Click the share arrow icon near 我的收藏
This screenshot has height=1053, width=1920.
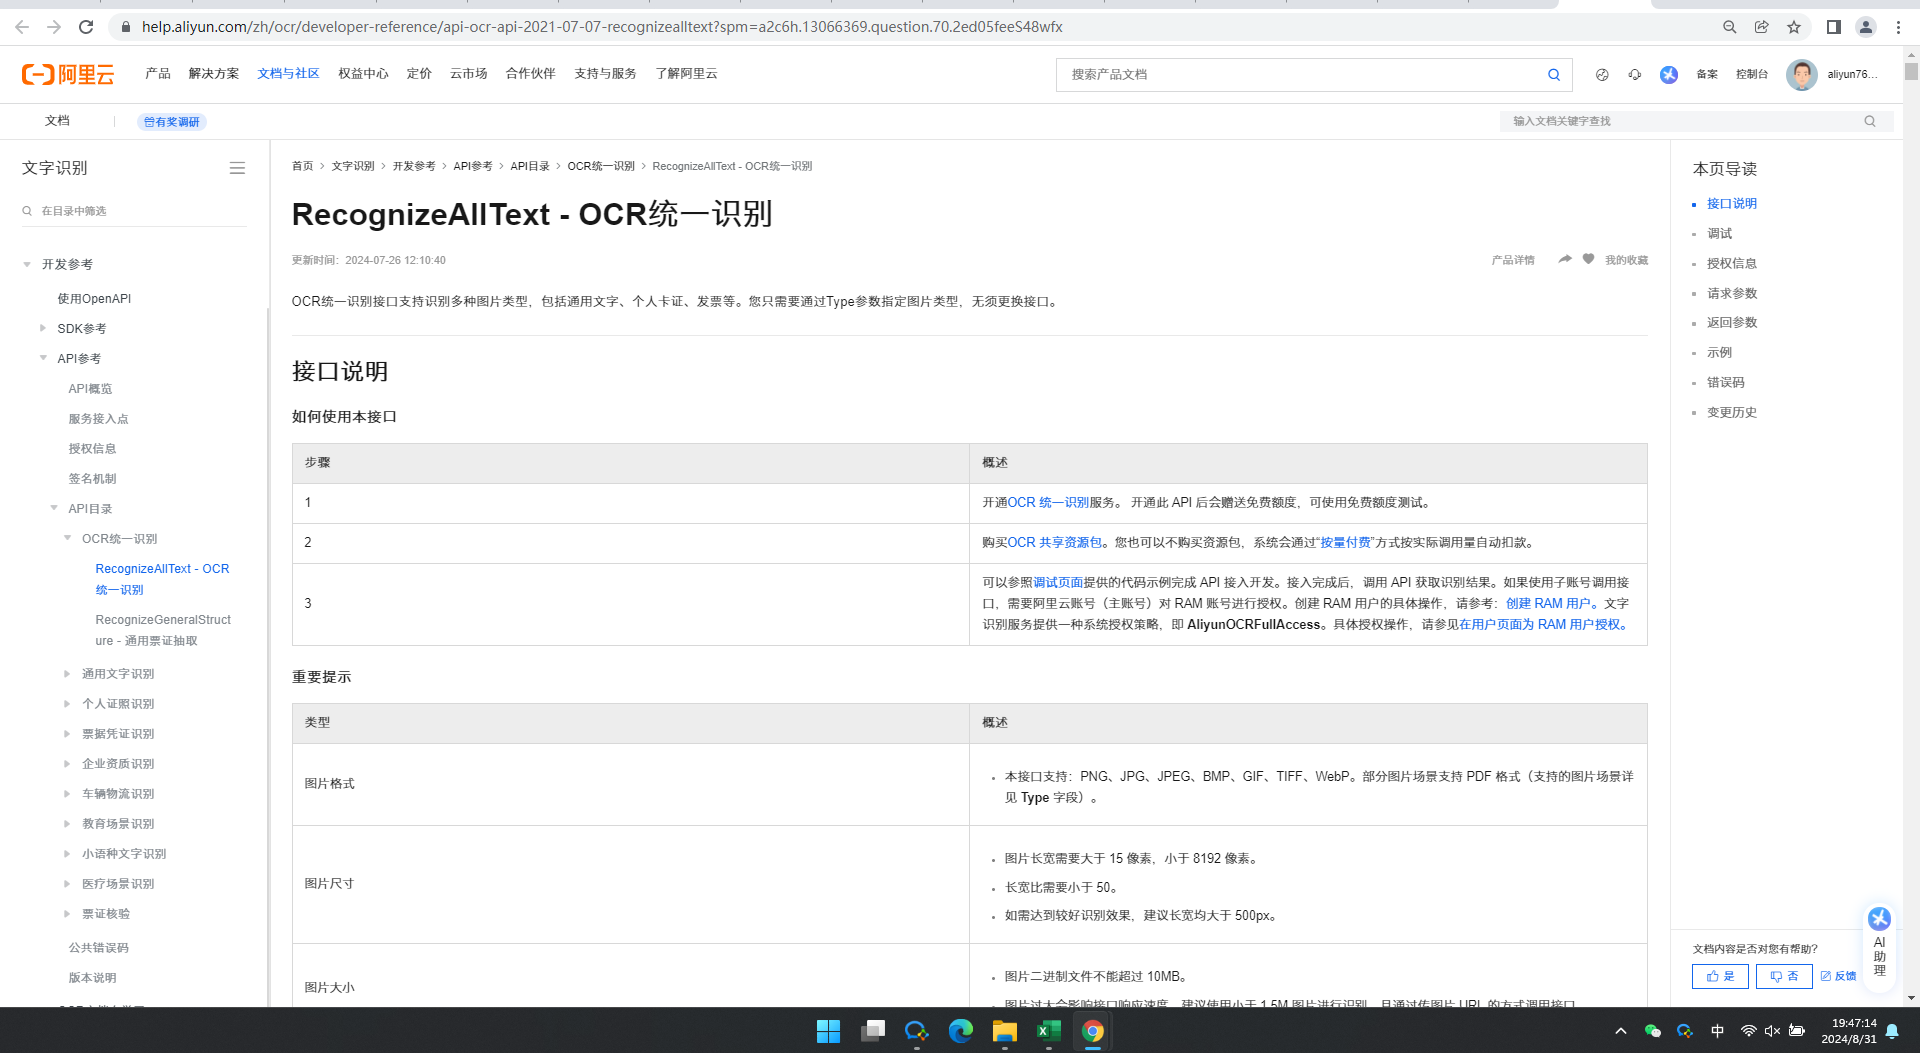point(1564,259)
